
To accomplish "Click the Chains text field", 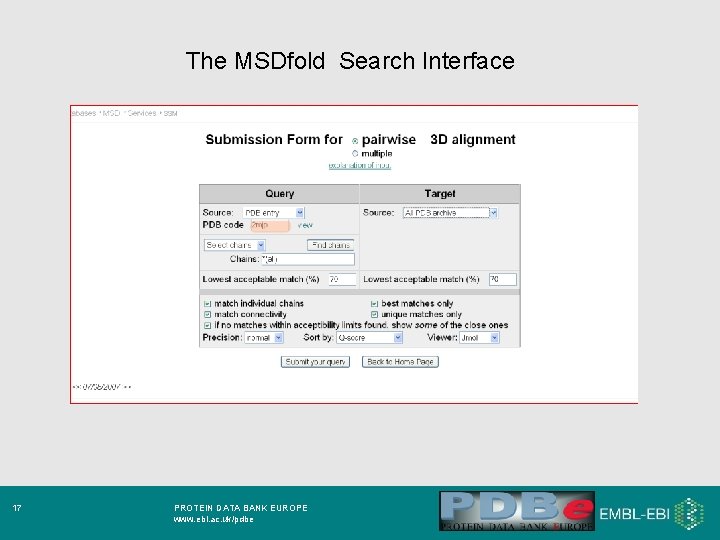I will (308, 259).
